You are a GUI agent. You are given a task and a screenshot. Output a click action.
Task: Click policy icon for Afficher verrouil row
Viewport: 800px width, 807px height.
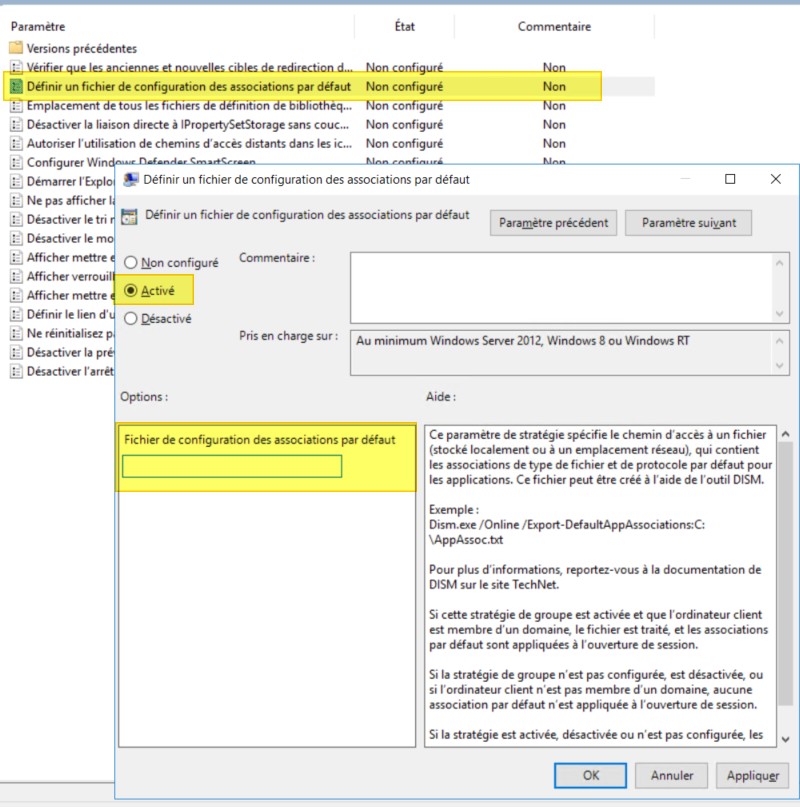pyautogui.click(x=16, y=276)
